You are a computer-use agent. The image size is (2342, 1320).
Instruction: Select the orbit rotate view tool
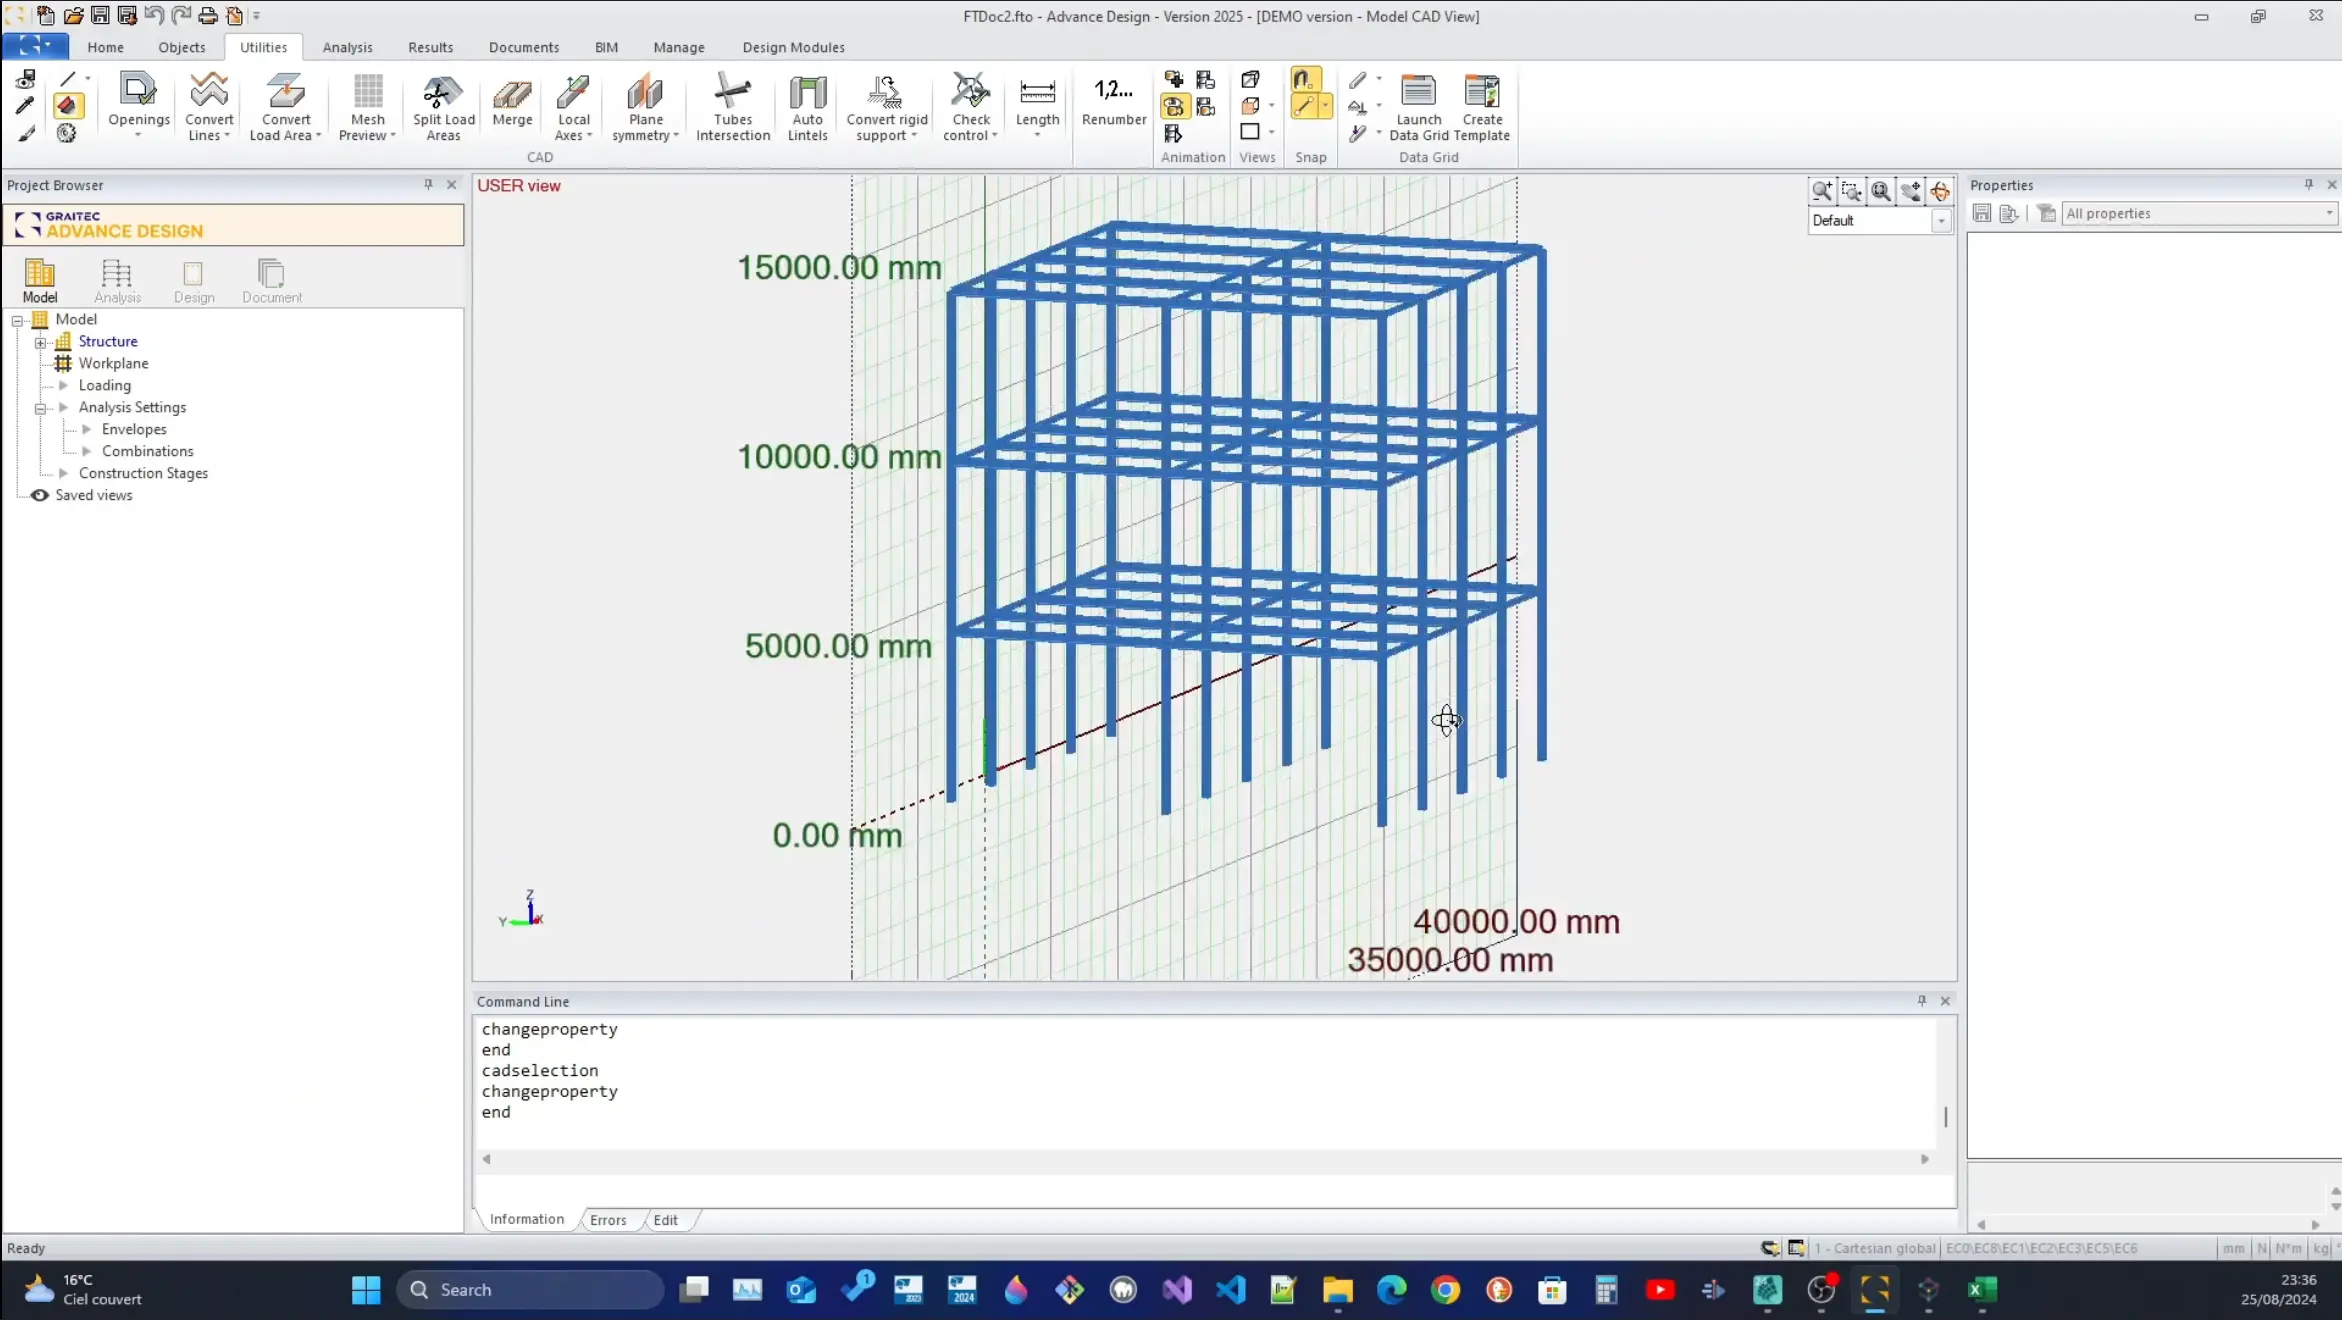[x=1940, y=190]
